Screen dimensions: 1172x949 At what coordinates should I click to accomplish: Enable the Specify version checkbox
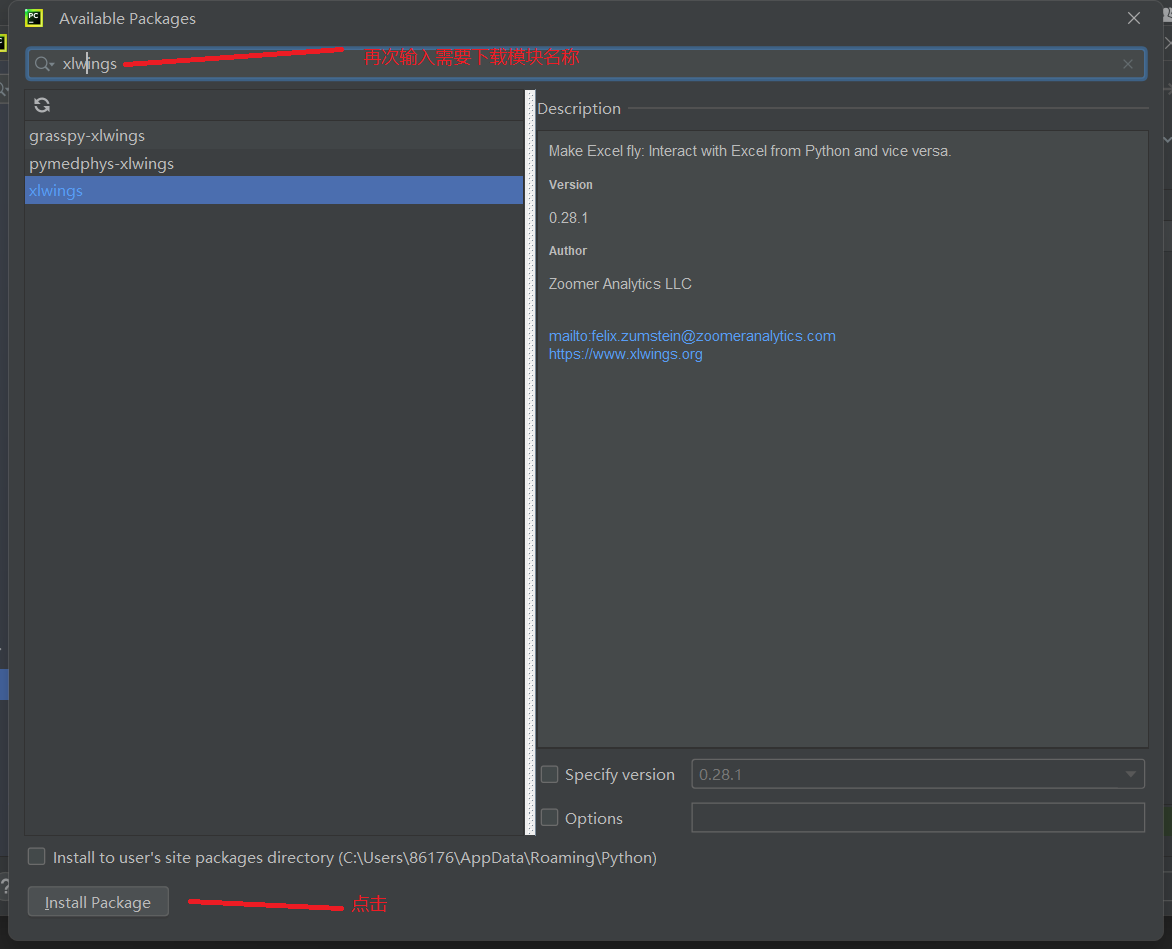point(549,774)
